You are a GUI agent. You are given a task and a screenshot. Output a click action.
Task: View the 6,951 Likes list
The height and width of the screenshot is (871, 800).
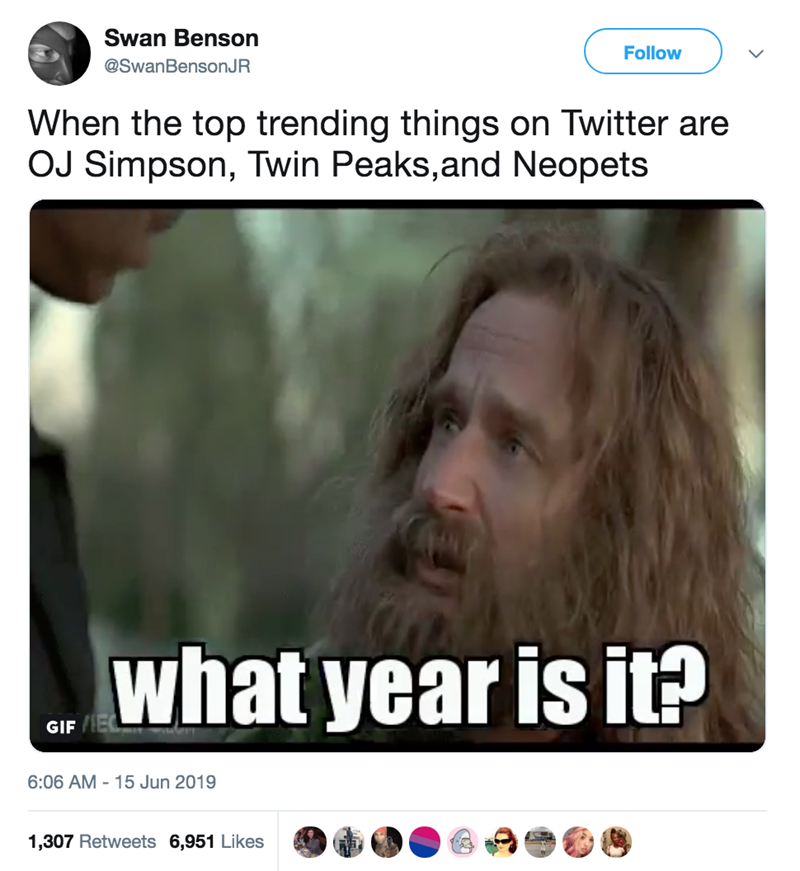tap(216, 841)
